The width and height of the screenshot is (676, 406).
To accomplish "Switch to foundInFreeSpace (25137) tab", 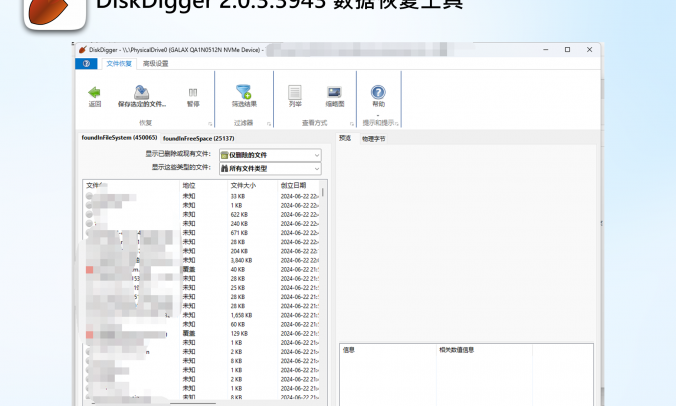I will (x=199, y=138).
